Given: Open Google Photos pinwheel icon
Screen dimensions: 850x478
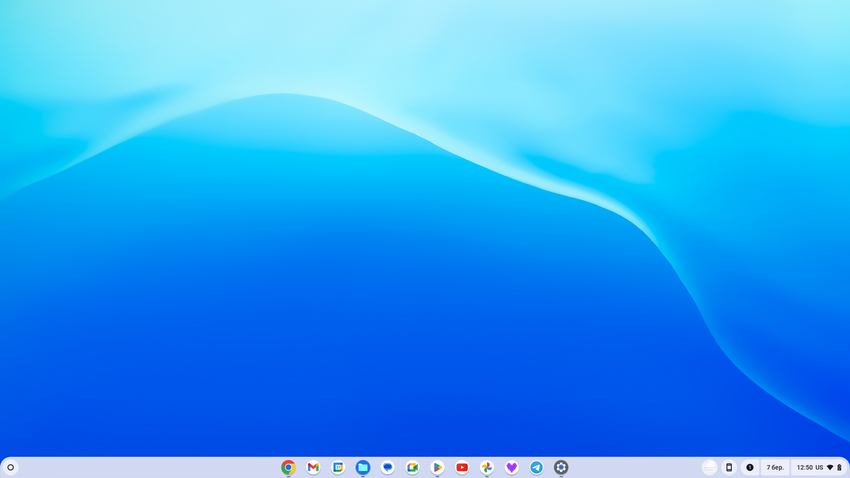Looking at the screenshot, I should click(487, 467).
